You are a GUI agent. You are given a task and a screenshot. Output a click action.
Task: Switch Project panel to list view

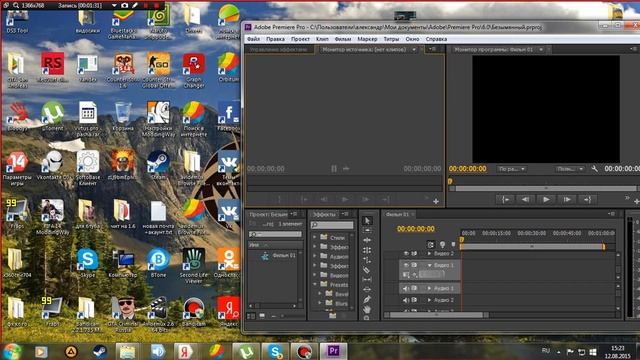pos(251,316)
